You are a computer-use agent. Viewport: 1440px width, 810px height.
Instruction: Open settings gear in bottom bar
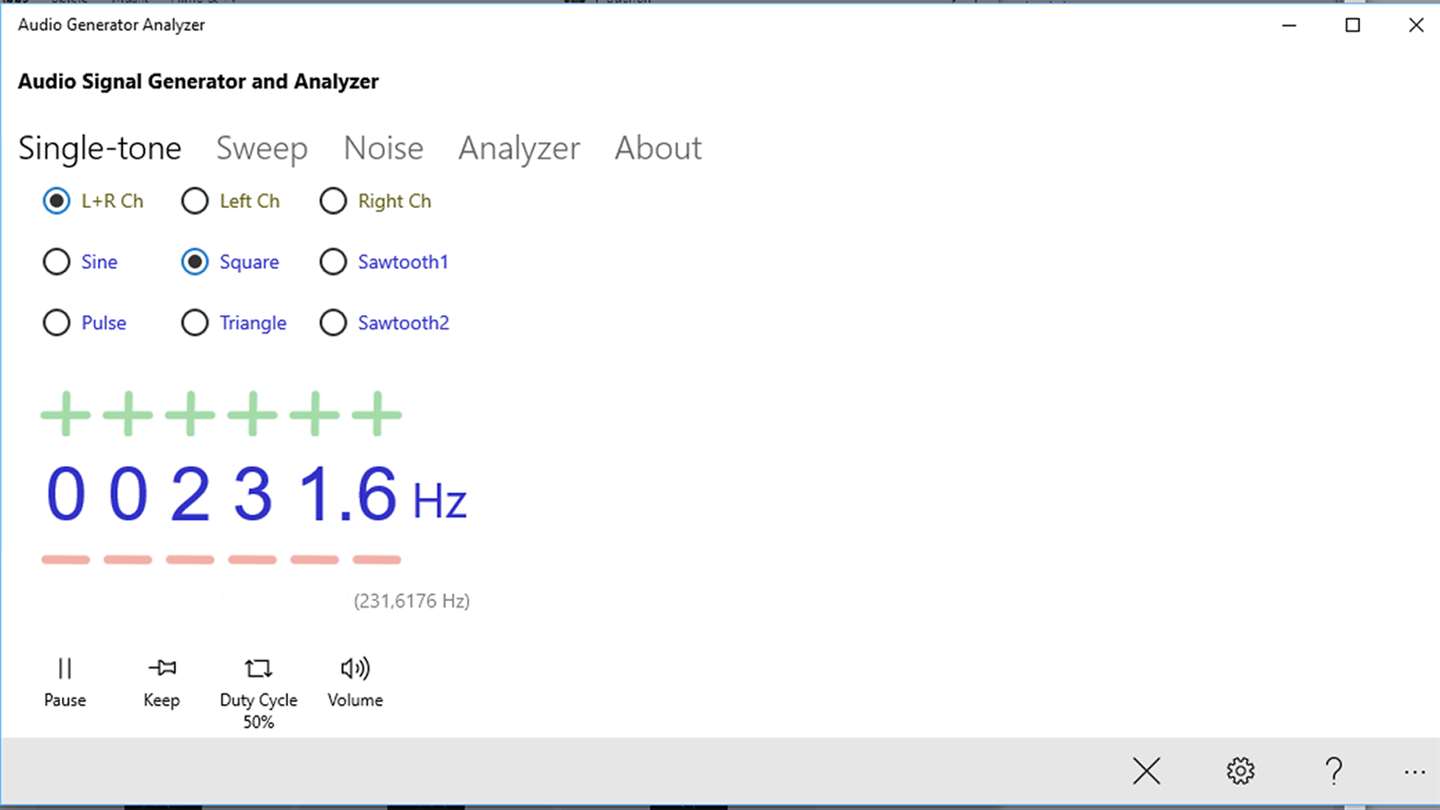[x=1240, y=771]
